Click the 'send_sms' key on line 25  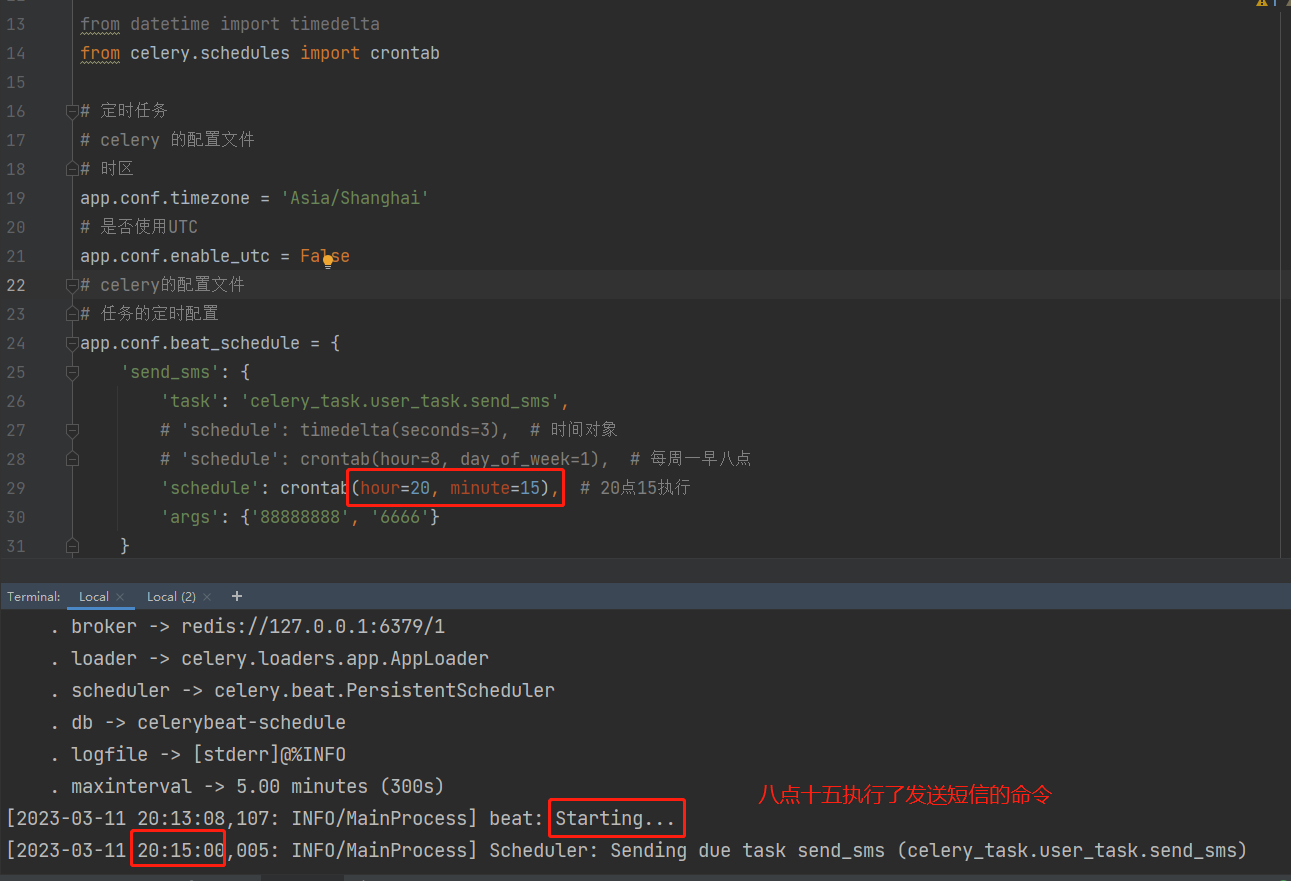(x=170, y=372)
